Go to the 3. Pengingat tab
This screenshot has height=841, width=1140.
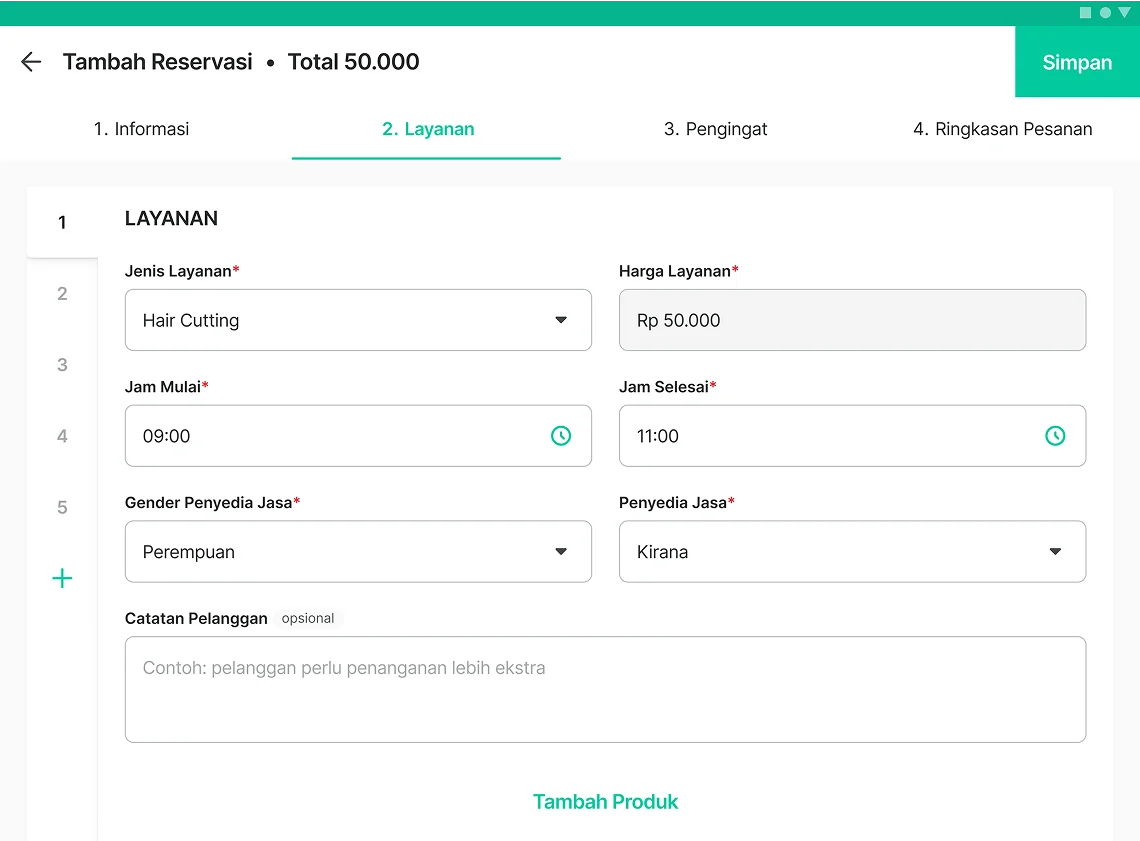[x=715, y=129]
